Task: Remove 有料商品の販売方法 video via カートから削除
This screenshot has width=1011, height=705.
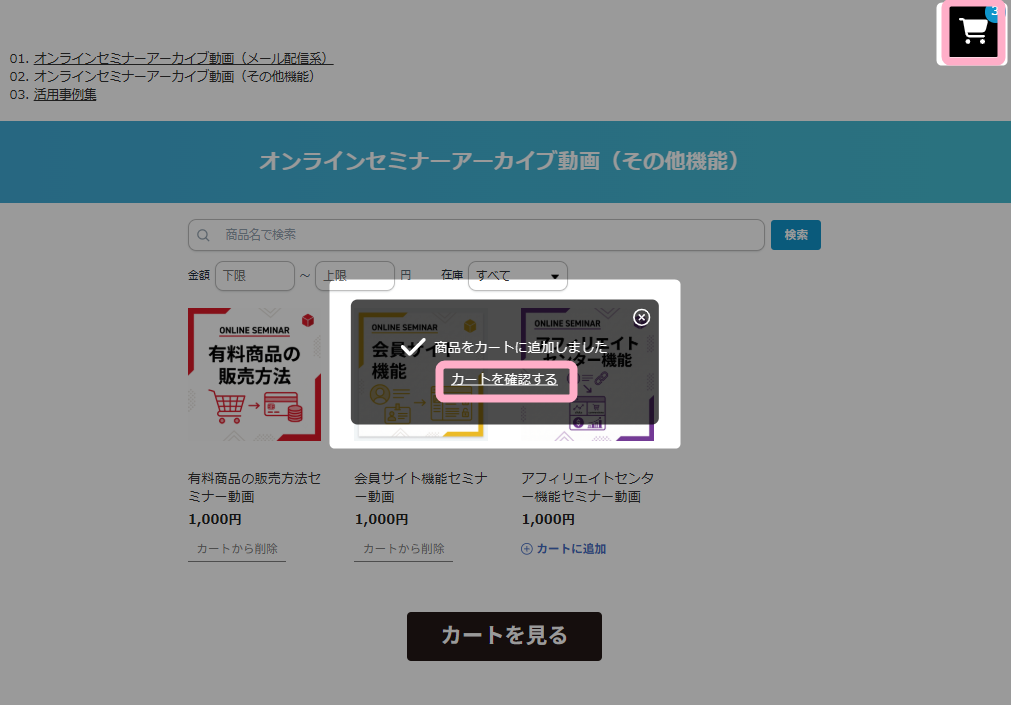Action: point(237,549)
